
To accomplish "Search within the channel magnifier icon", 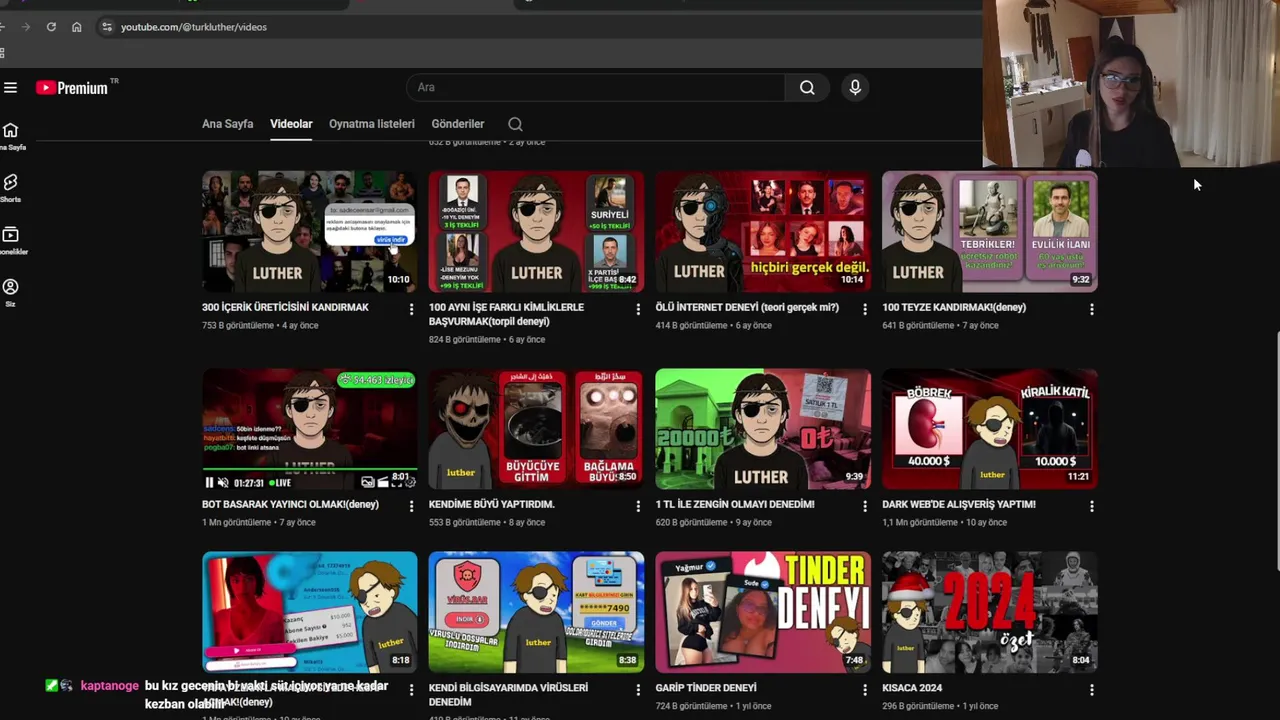I will coord(515,124).
